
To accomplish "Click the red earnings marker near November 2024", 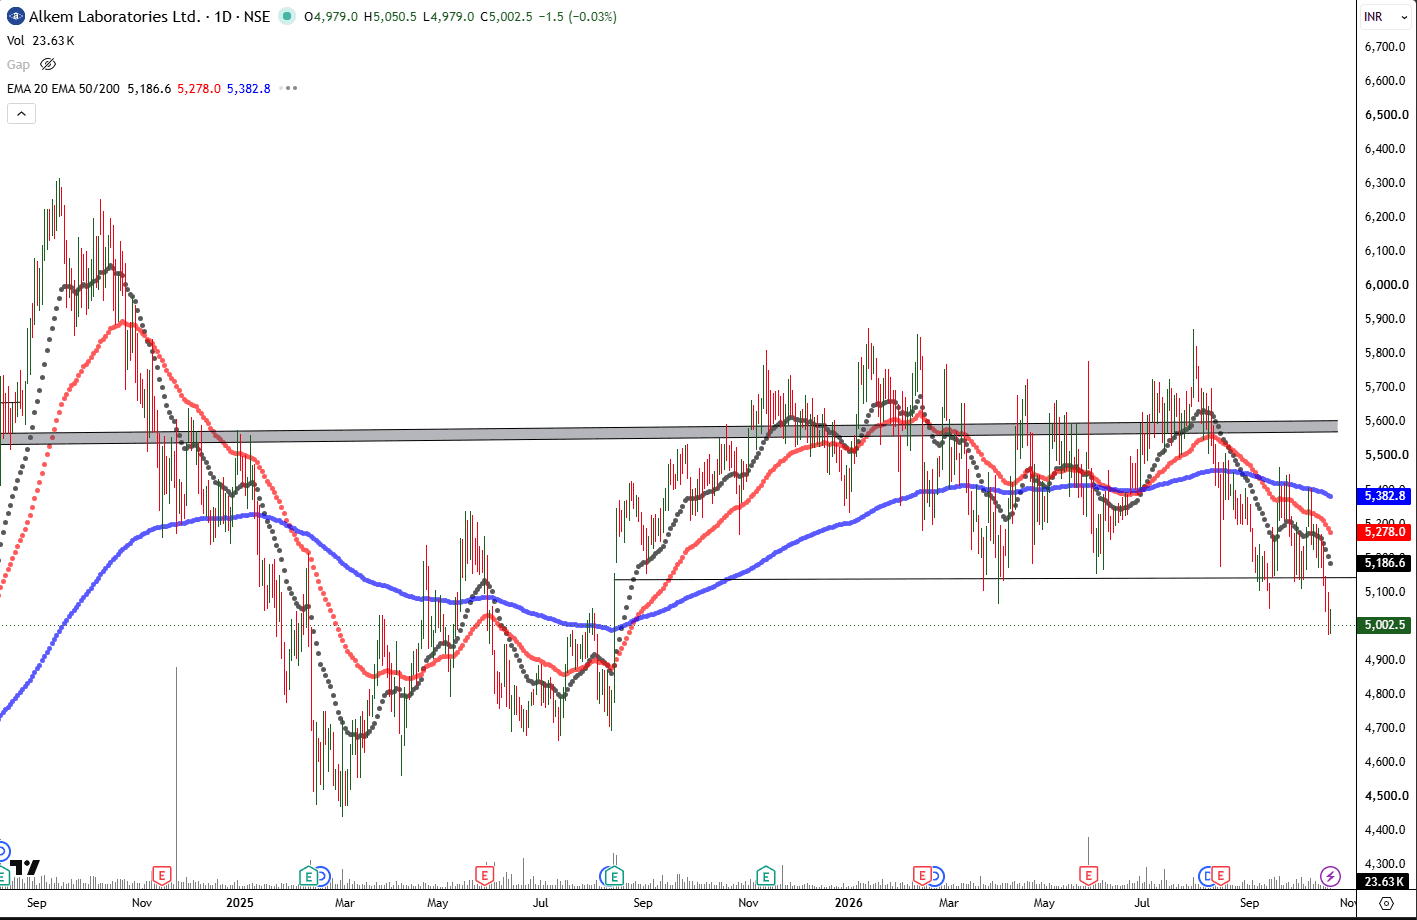I will coord(161,876).
